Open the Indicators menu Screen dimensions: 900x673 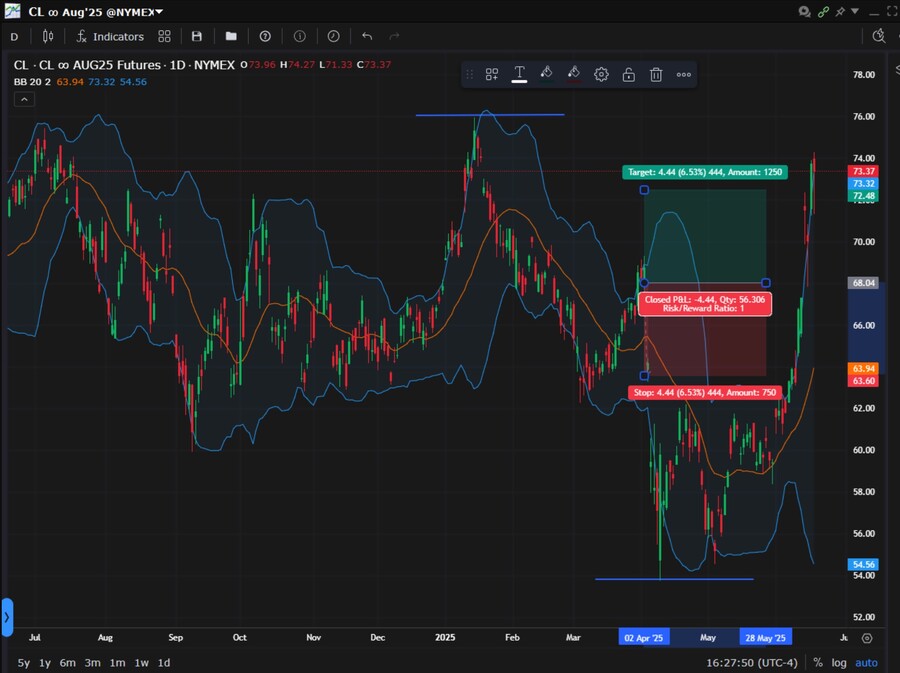110,37
